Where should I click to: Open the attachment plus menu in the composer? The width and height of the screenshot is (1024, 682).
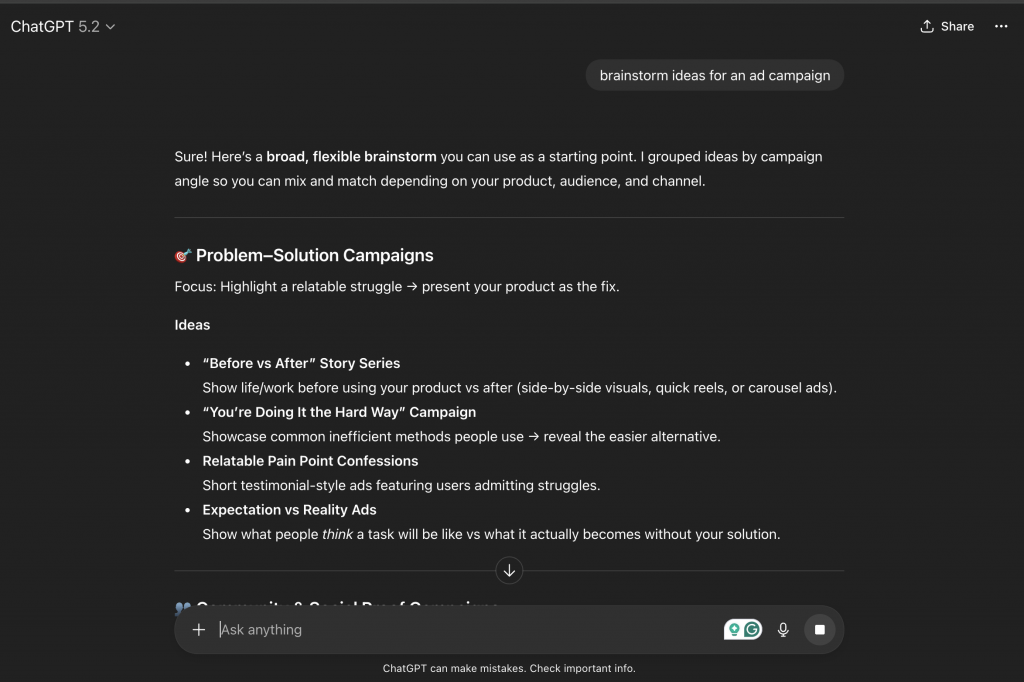(x=199, y=629)
